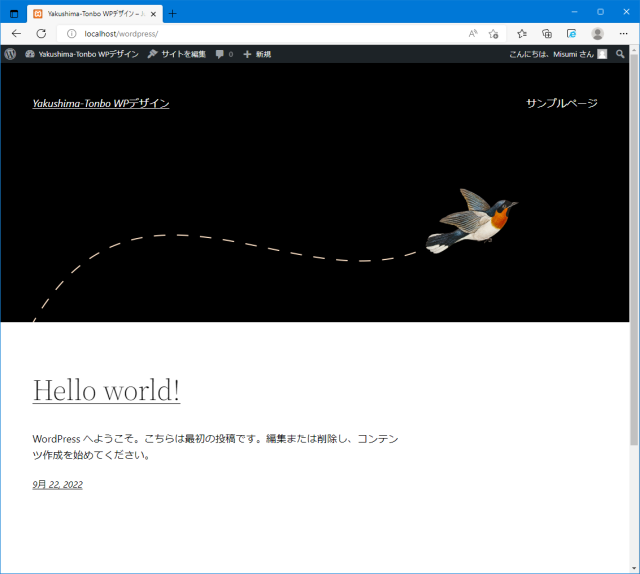Open Read aloud icon in address bar
640x574 pixels.
[x=473, y=33]
